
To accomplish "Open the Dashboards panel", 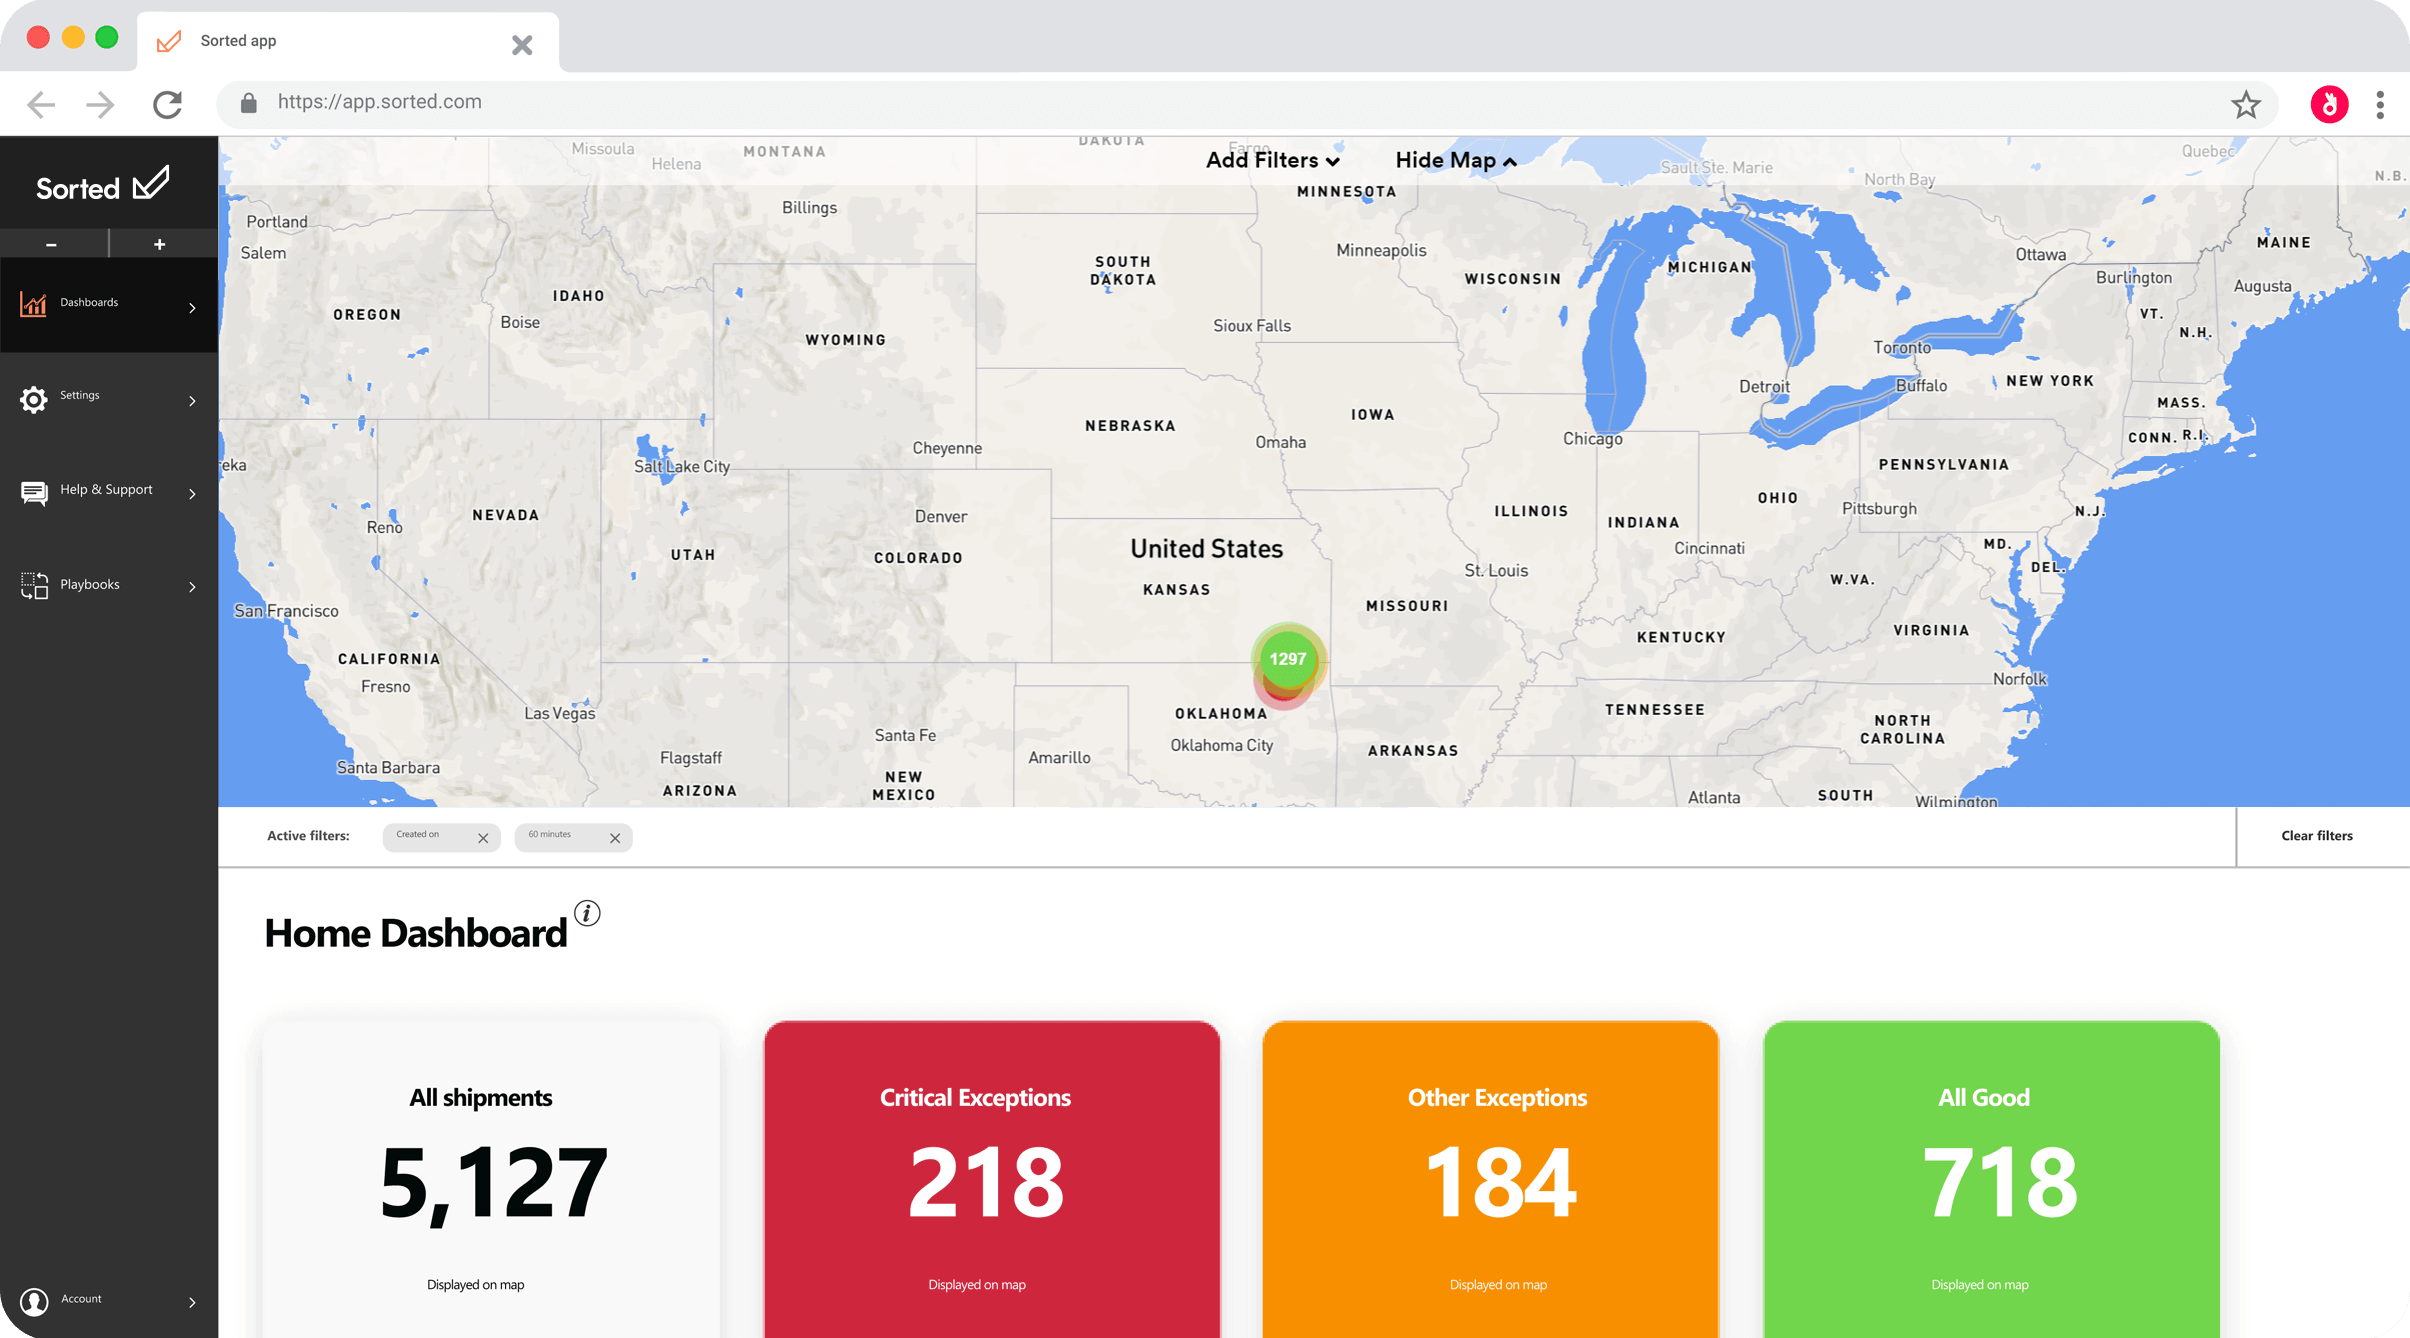I will [107, 302].
